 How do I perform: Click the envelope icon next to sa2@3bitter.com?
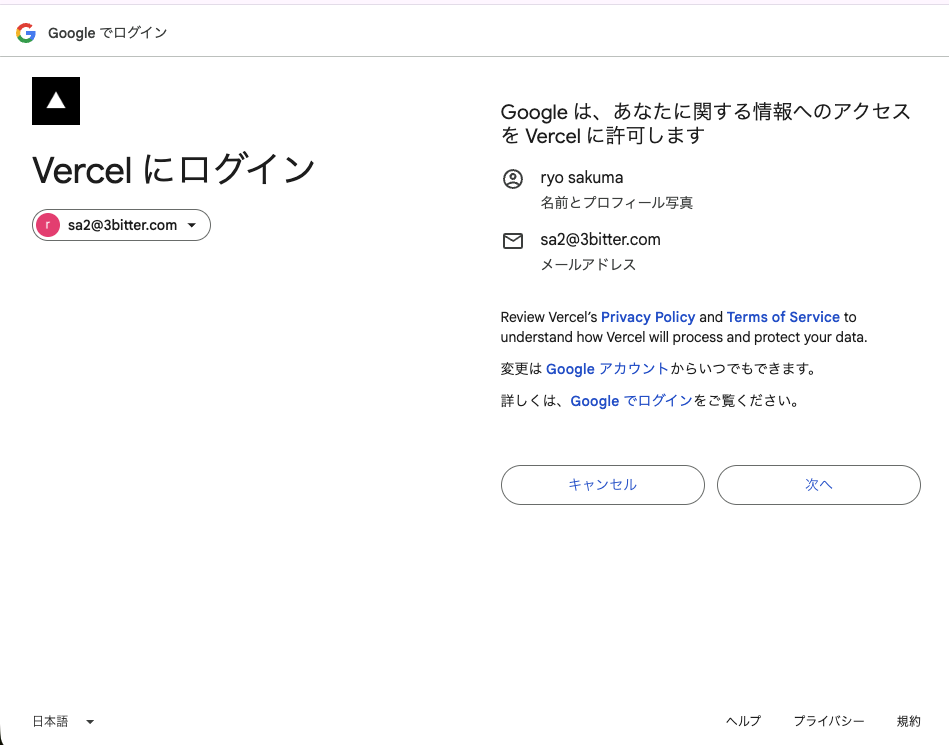click(x=512, y=241)
